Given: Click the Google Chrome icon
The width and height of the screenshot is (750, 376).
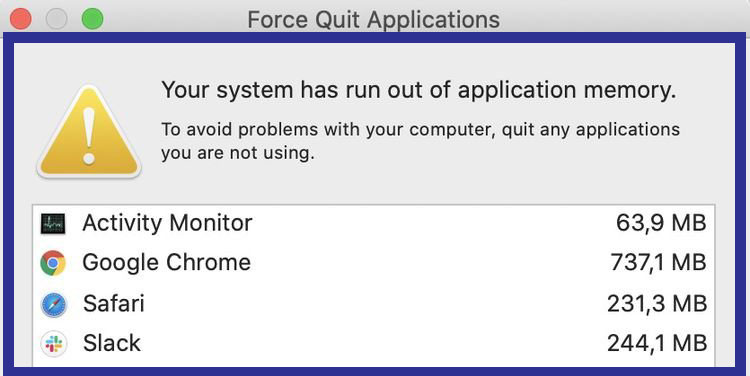Looking at the screenshot, I should tap(53, 263).
